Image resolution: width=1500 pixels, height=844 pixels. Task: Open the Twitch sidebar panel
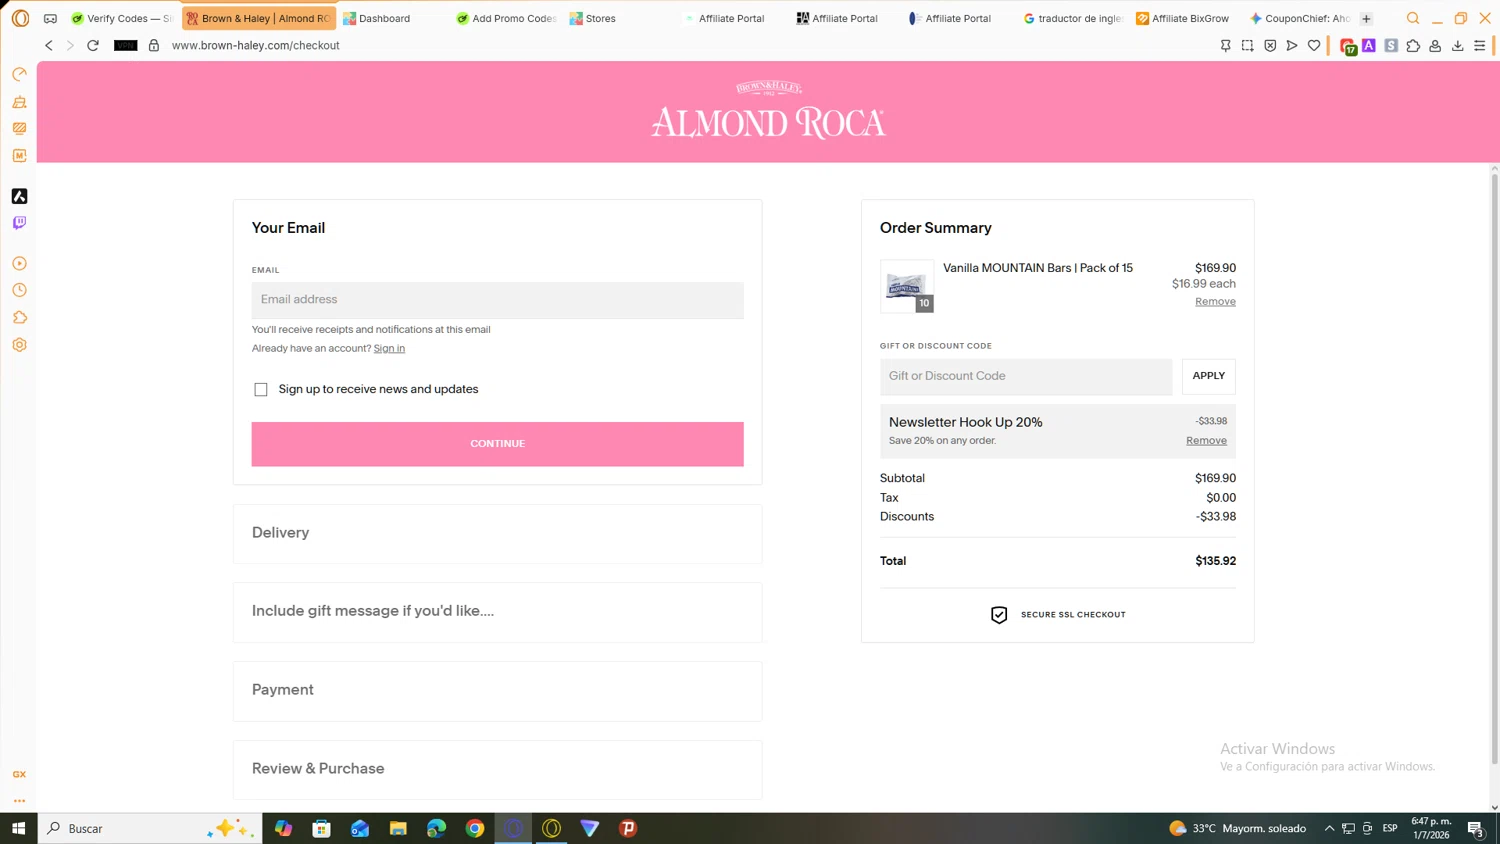click(19, 223)
